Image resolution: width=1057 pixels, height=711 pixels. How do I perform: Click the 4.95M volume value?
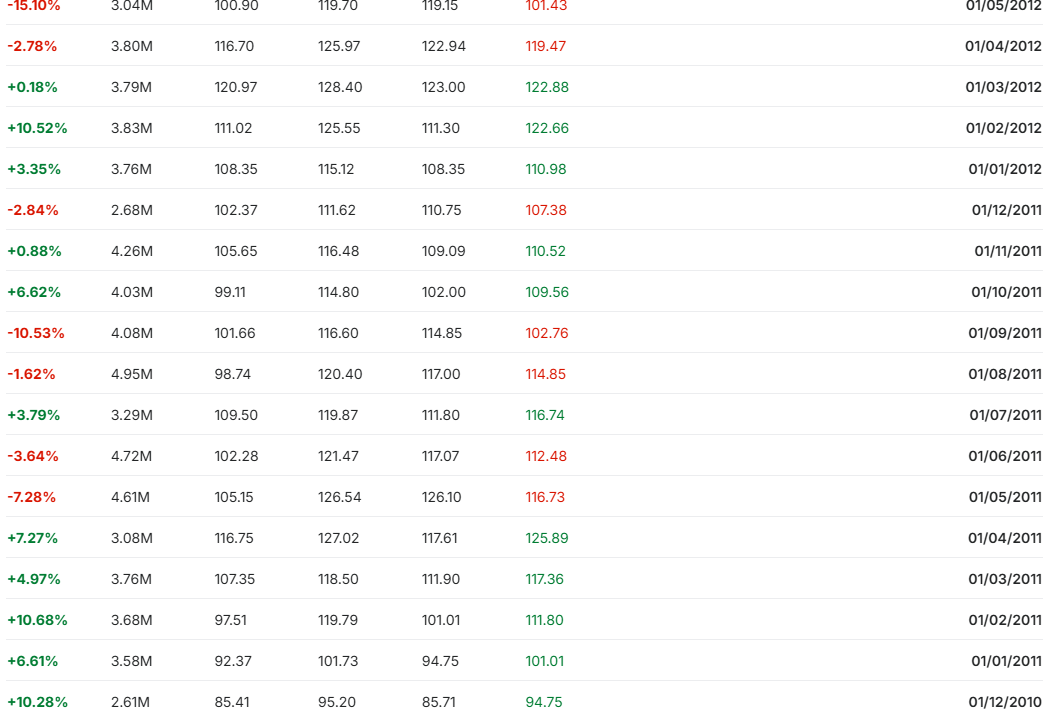pos(132,374)
